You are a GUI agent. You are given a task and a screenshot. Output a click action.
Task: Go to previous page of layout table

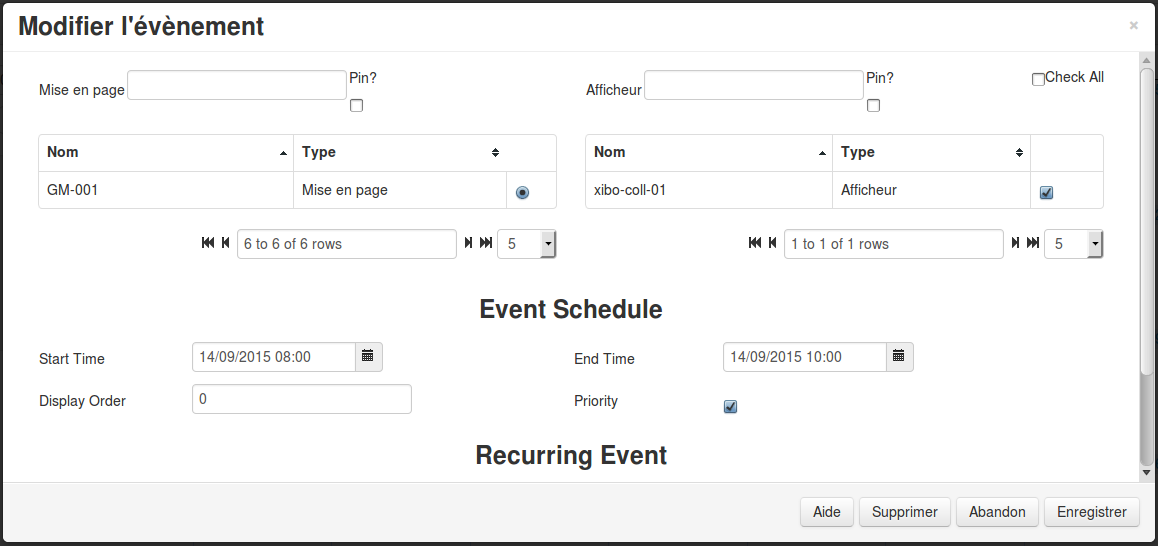click(225, 243)
